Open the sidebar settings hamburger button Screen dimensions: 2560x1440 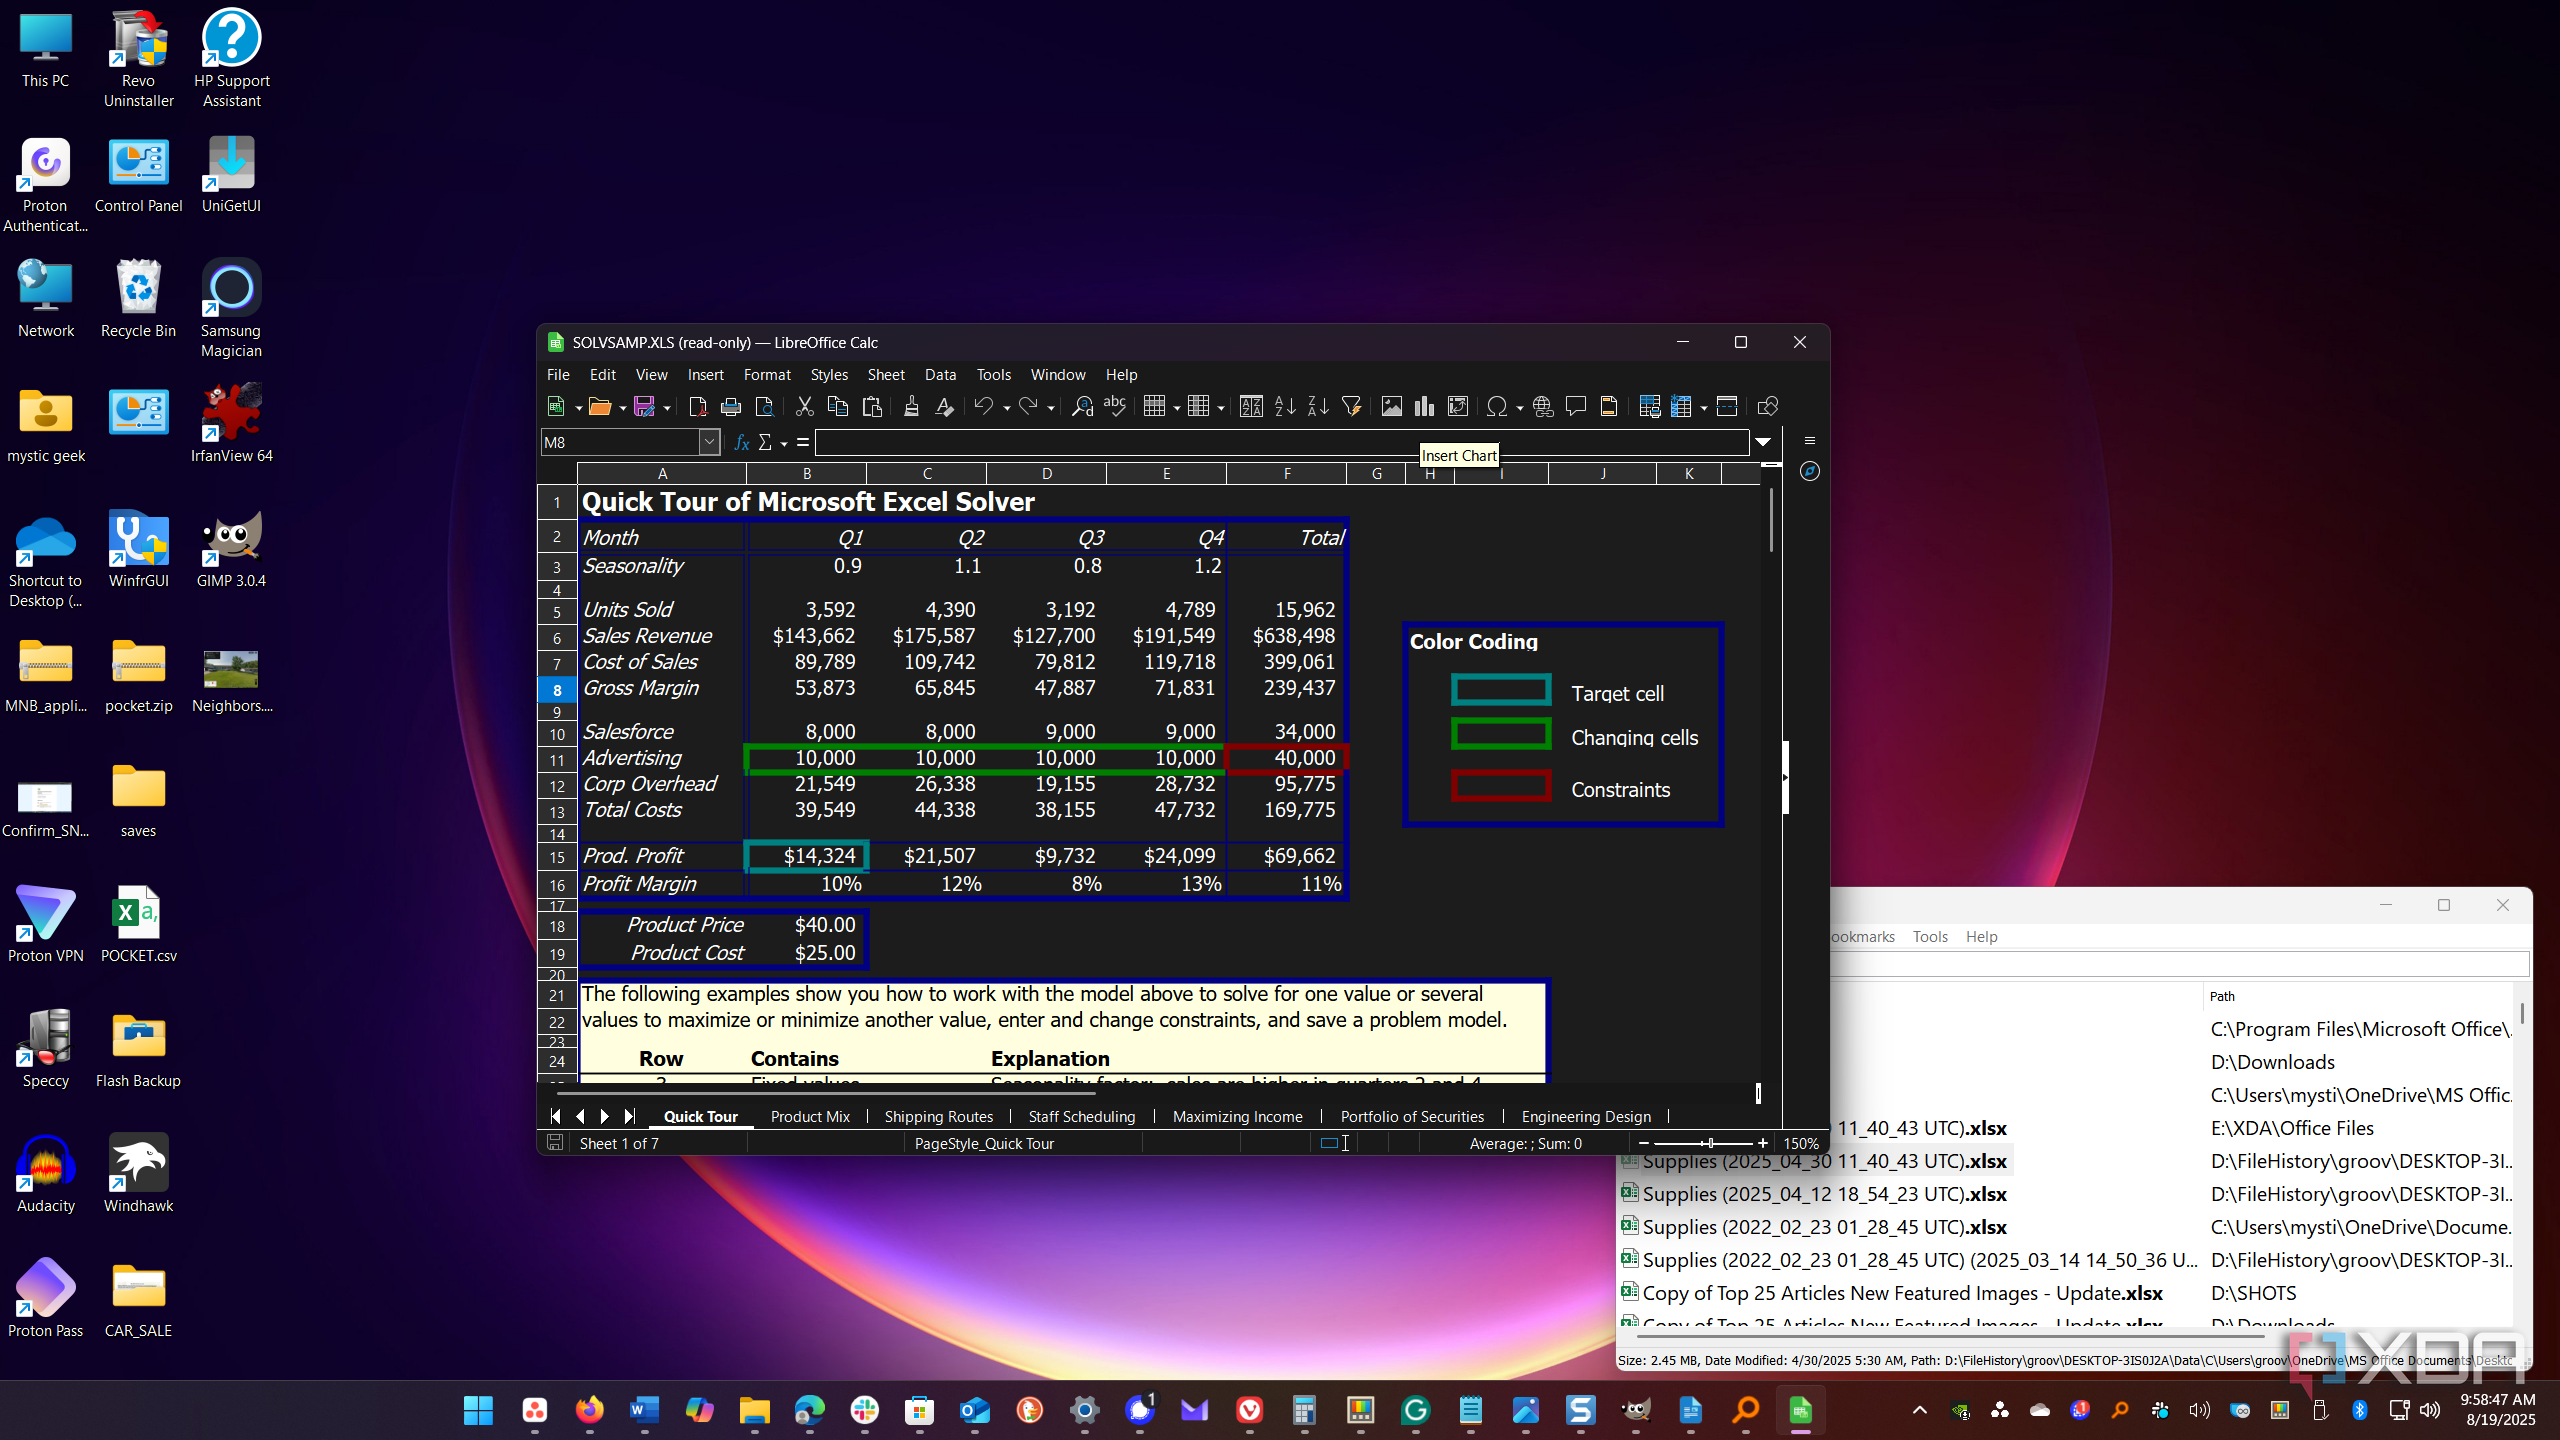pos(1810,441)
